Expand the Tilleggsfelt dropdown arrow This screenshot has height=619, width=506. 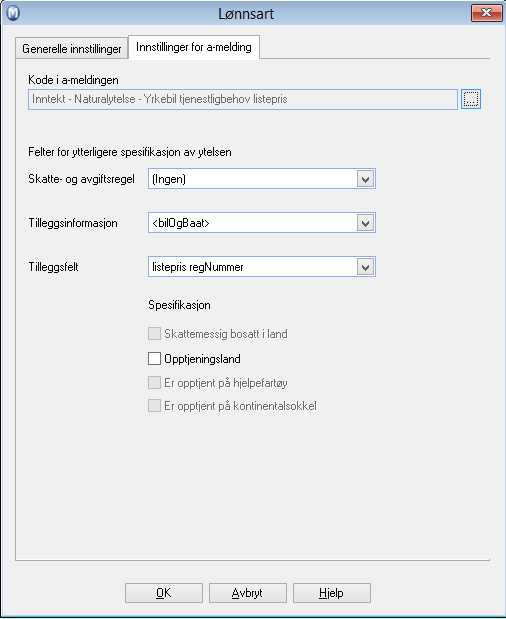365,267
